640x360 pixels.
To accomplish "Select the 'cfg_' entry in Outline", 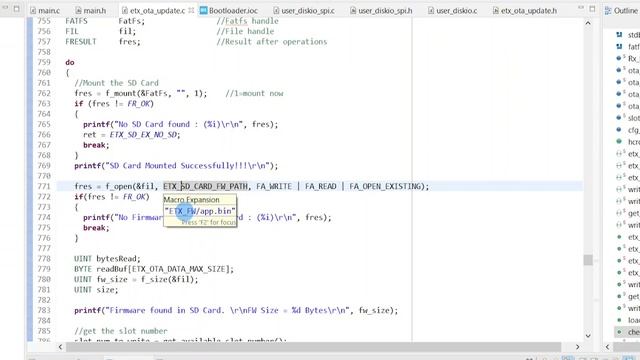I will coord(628,130).
